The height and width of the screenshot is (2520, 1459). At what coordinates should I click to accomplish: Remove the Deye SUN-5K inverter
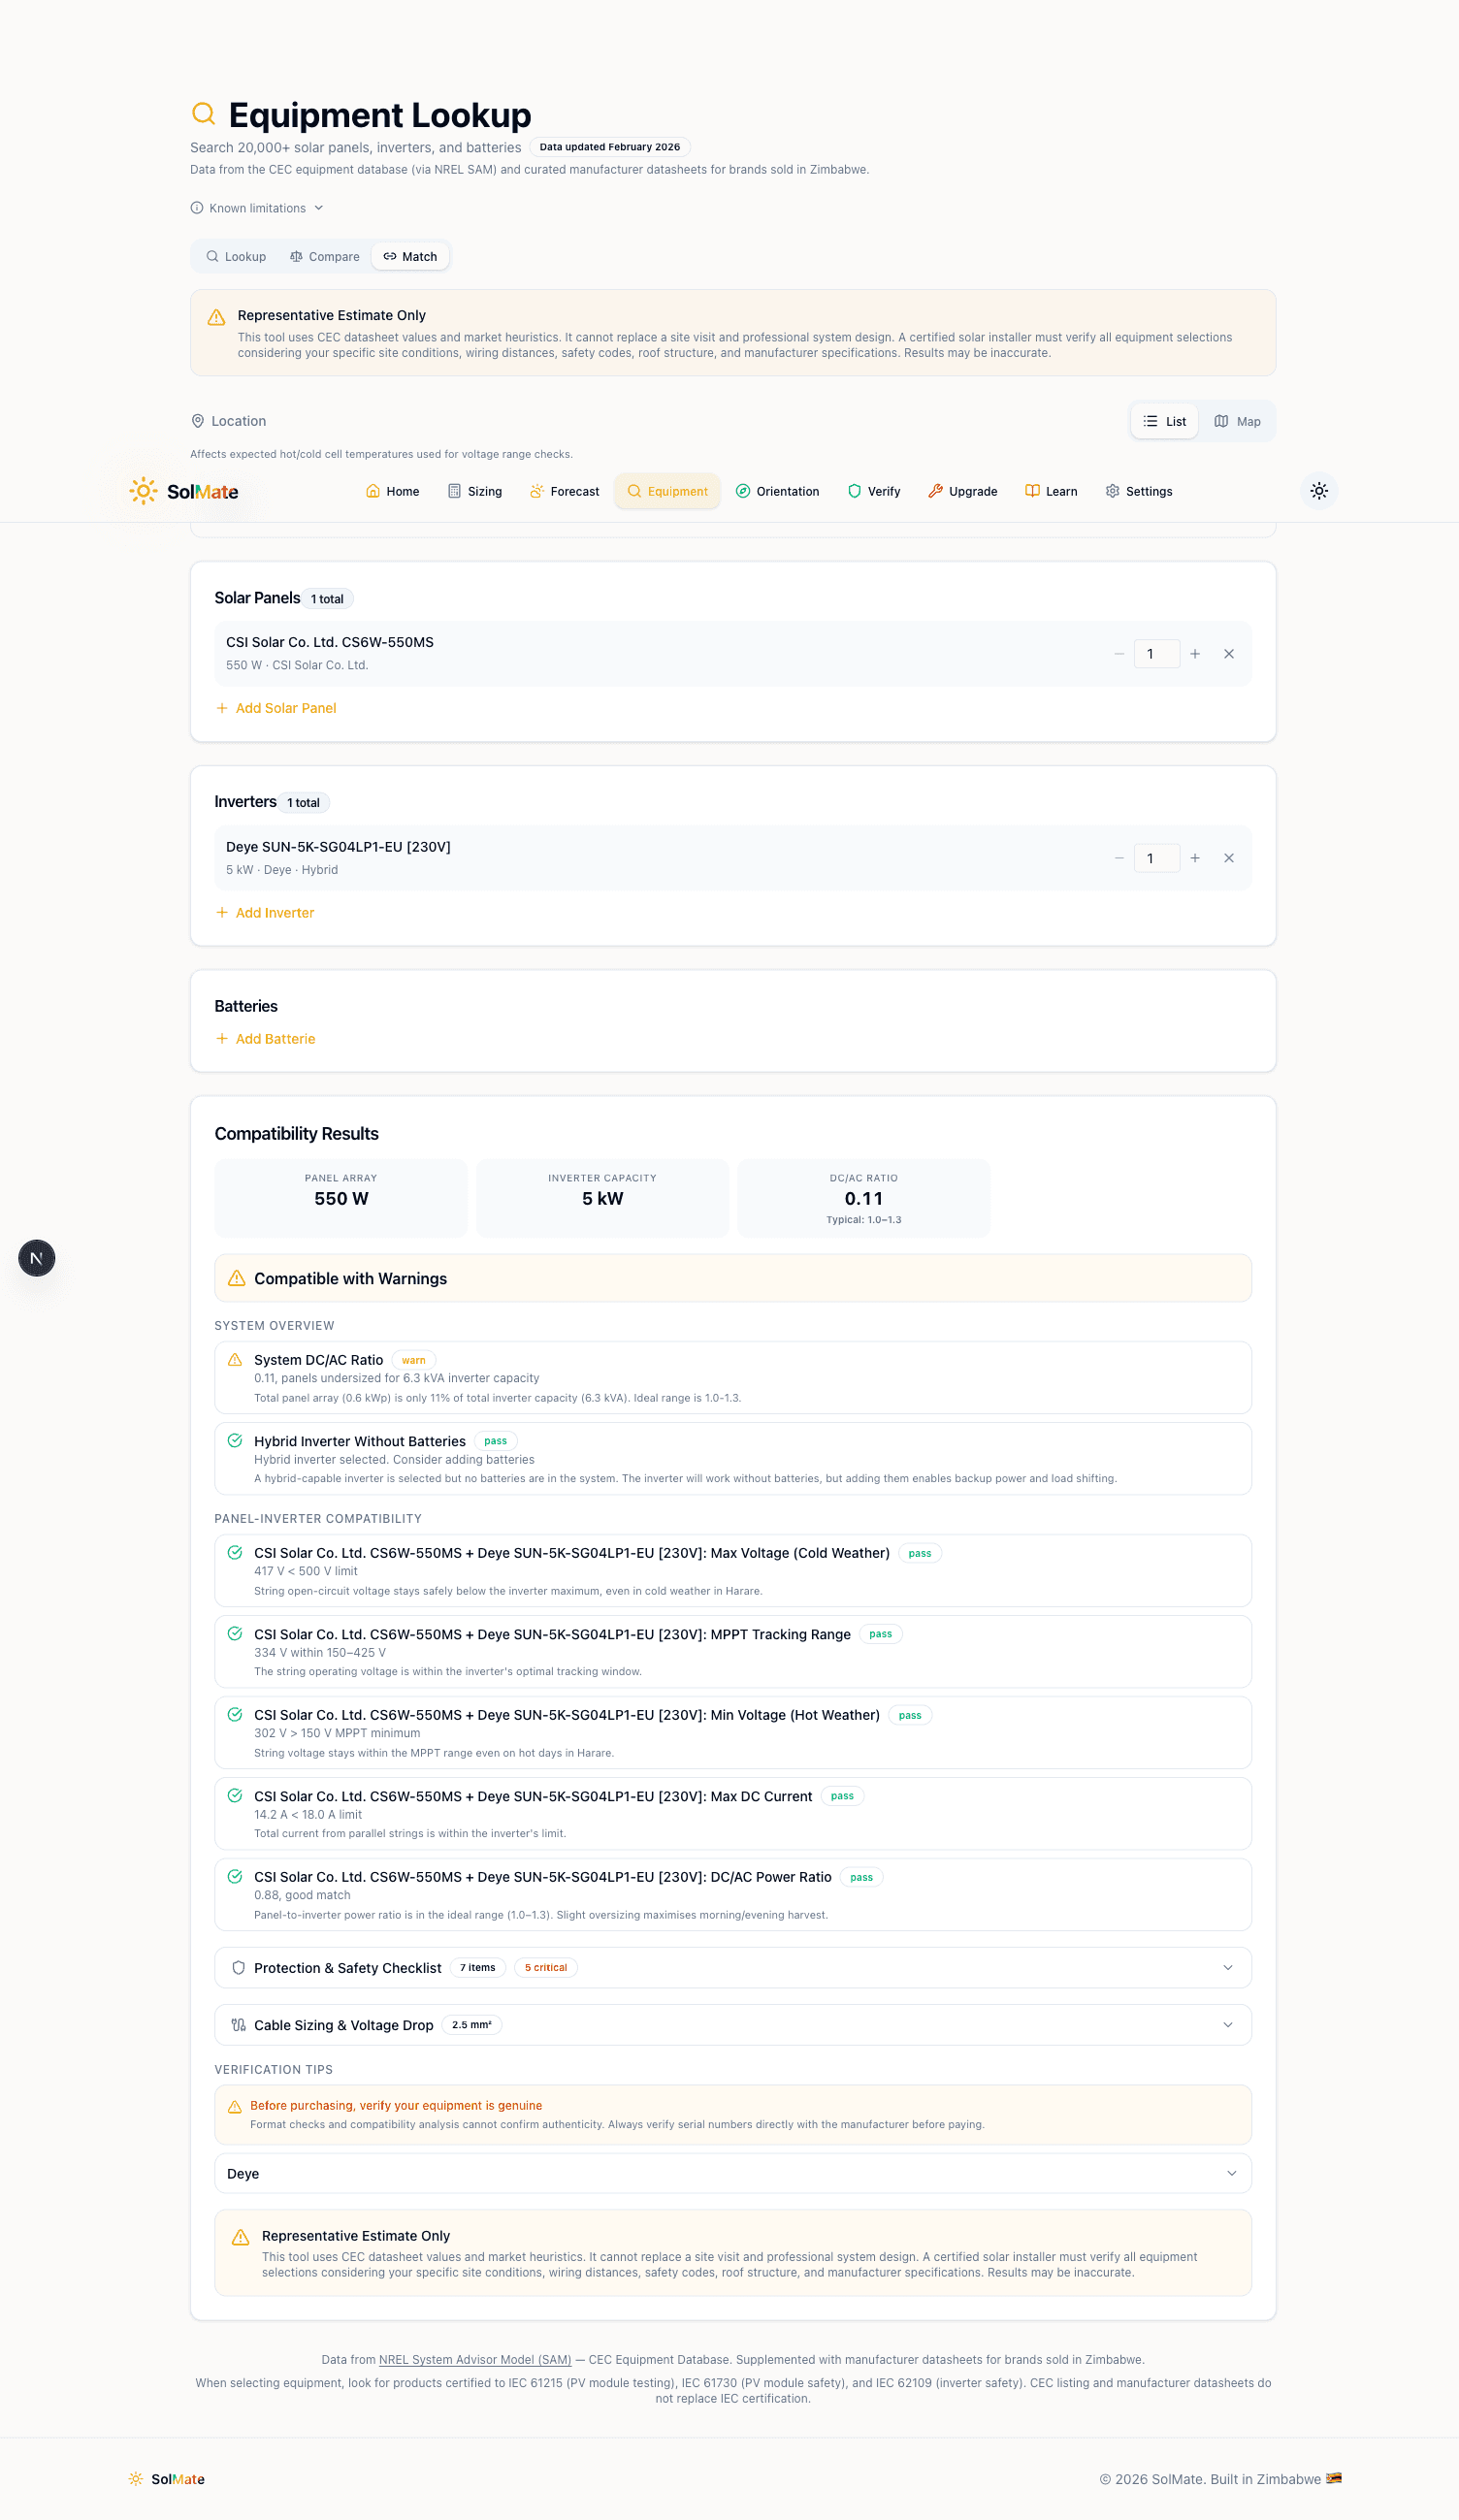[x=1229, y=858]
